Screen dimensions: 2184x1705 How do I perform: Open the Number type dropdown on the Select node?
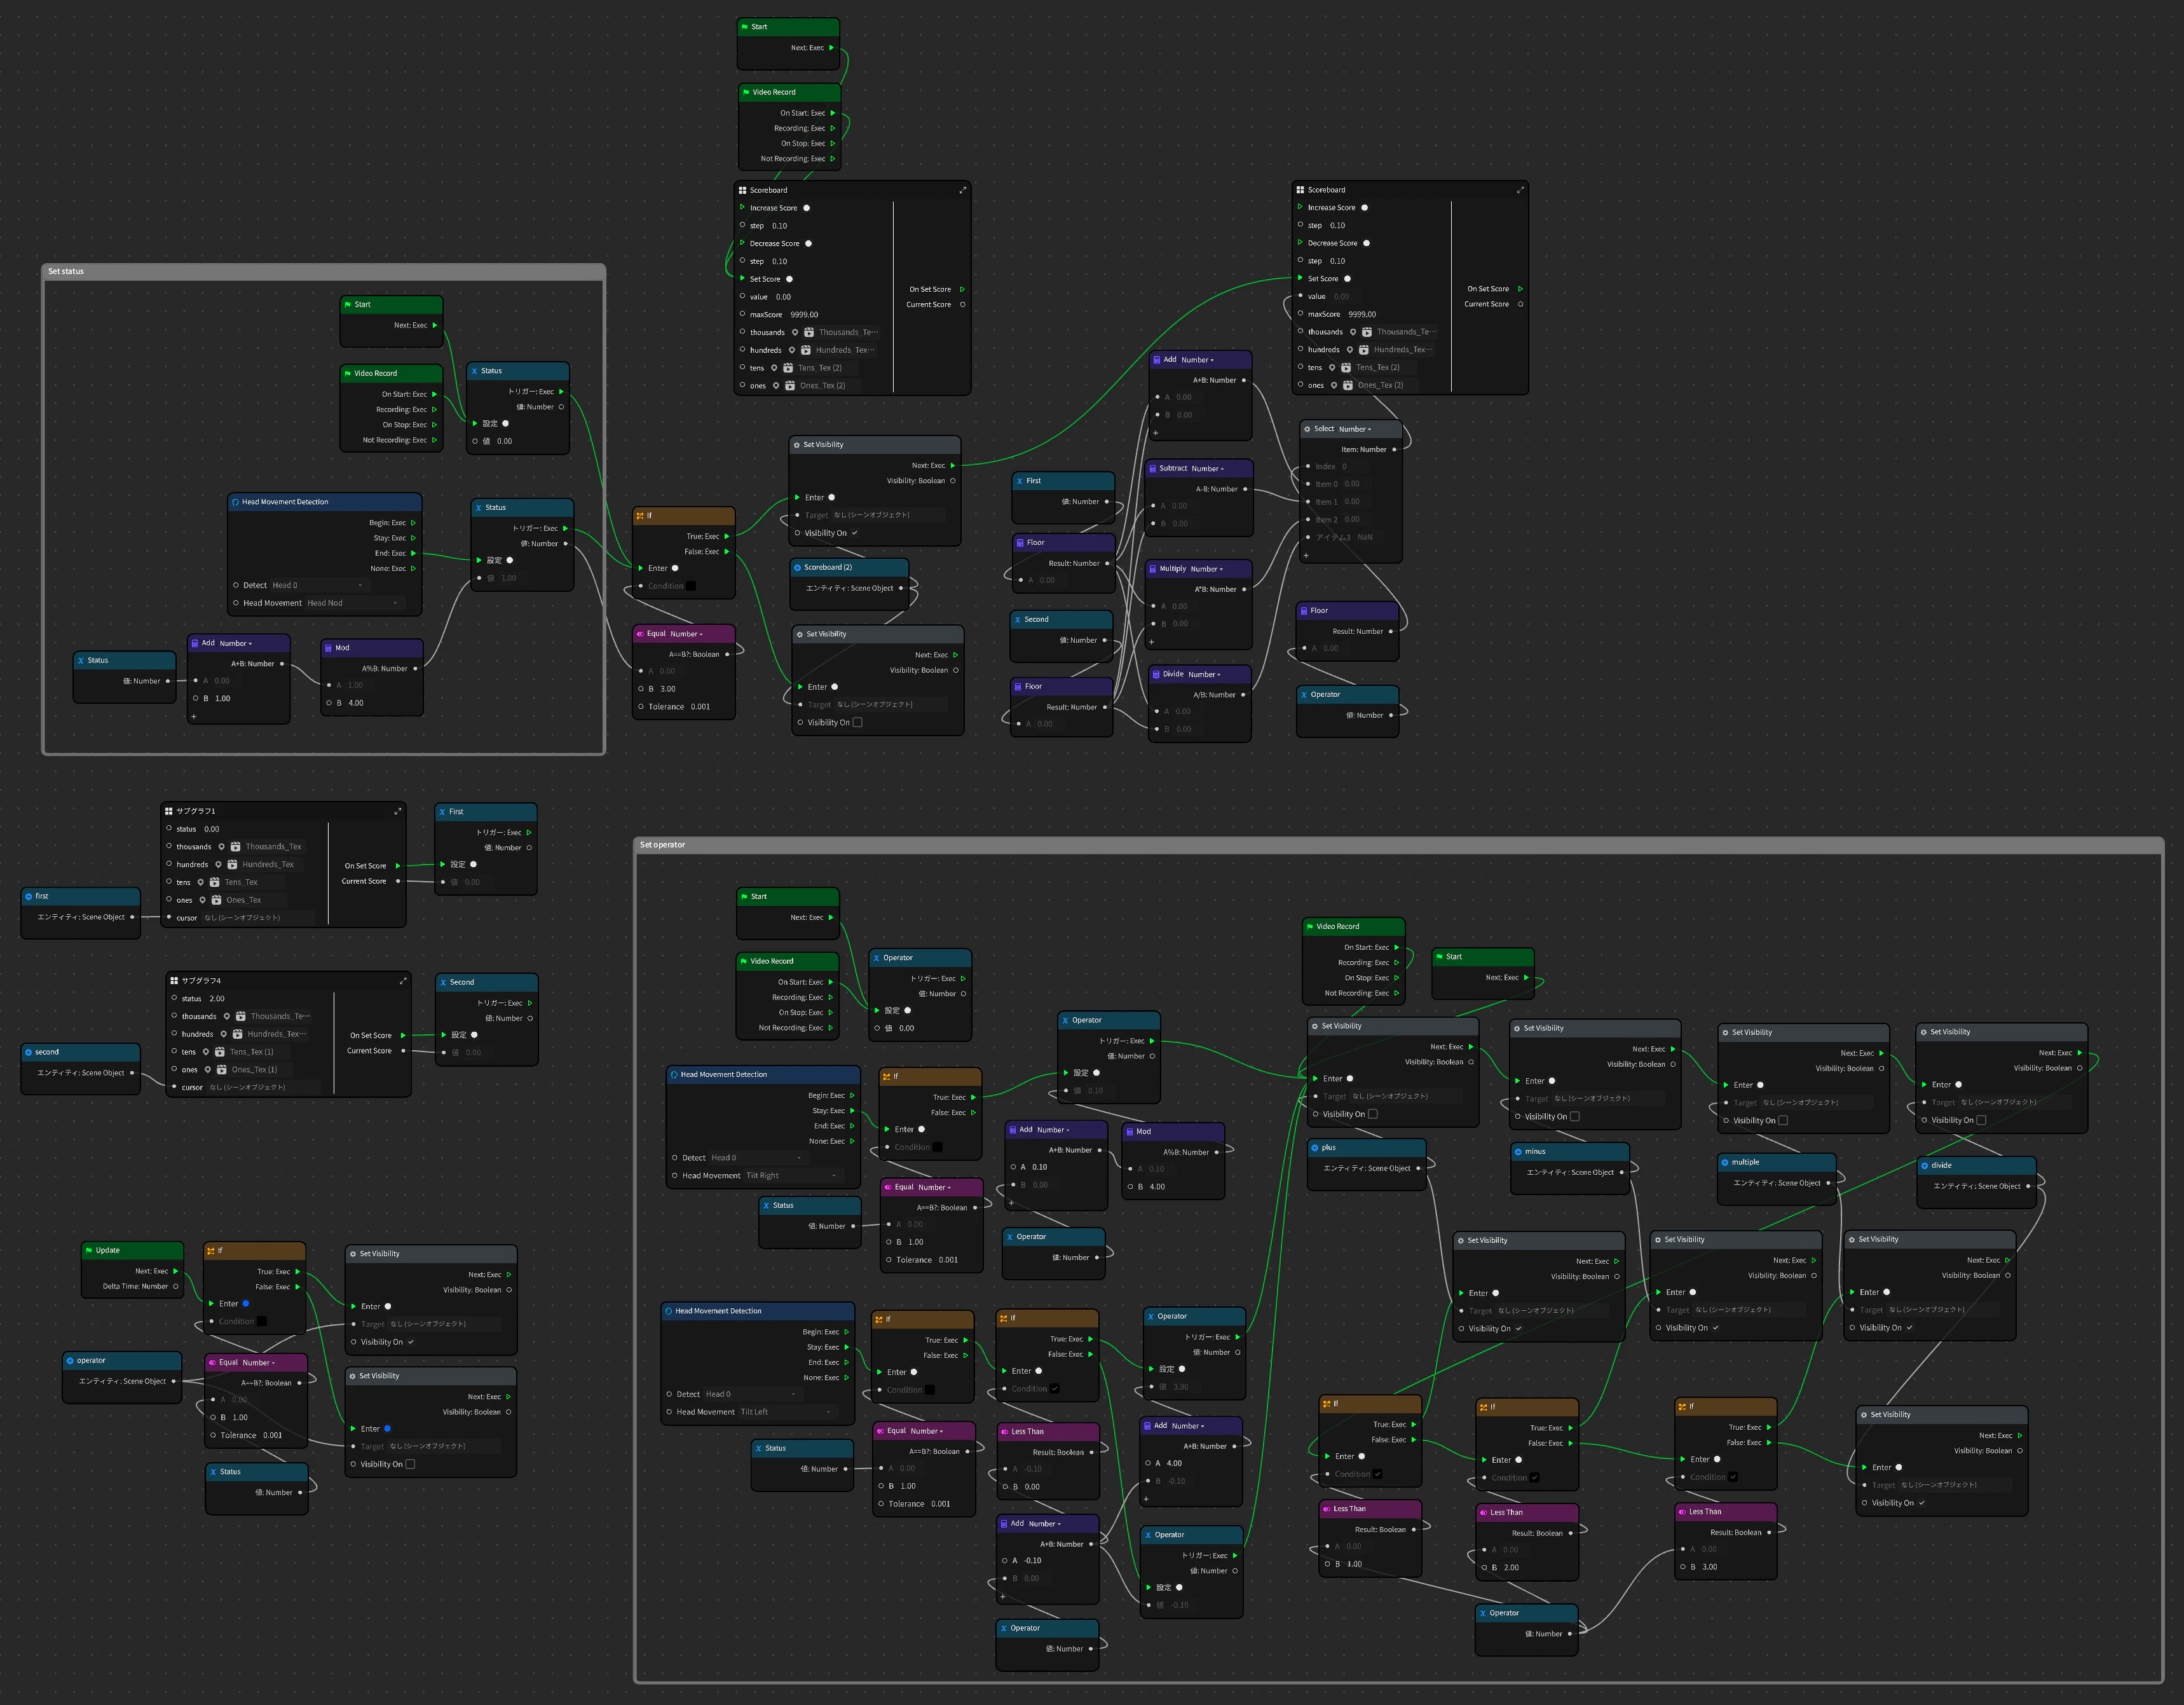[1355, 429]
